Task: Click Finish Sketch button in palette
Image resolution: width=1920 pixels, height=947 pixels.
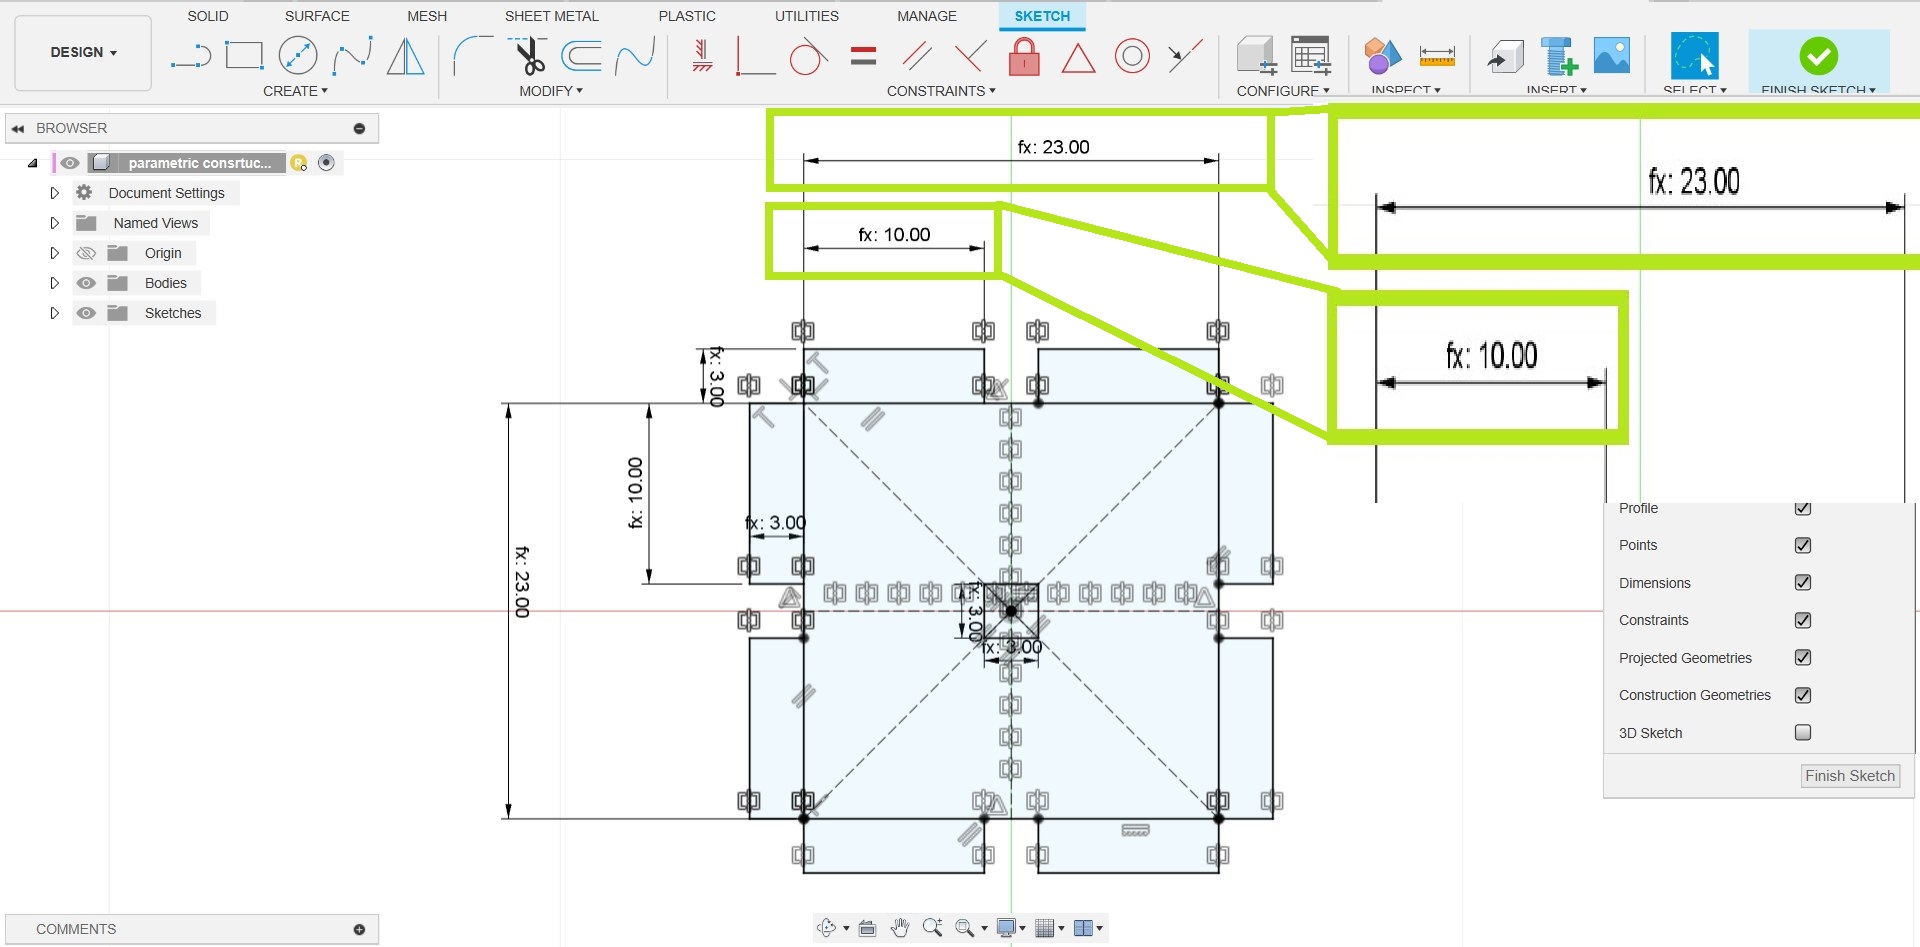Action: [x=1849, y=776]
